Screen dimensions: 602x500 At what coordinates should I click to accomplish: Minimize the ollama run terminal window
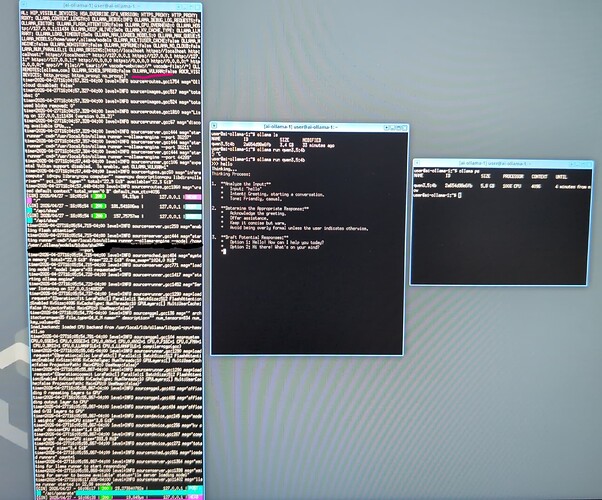point(392,127)
